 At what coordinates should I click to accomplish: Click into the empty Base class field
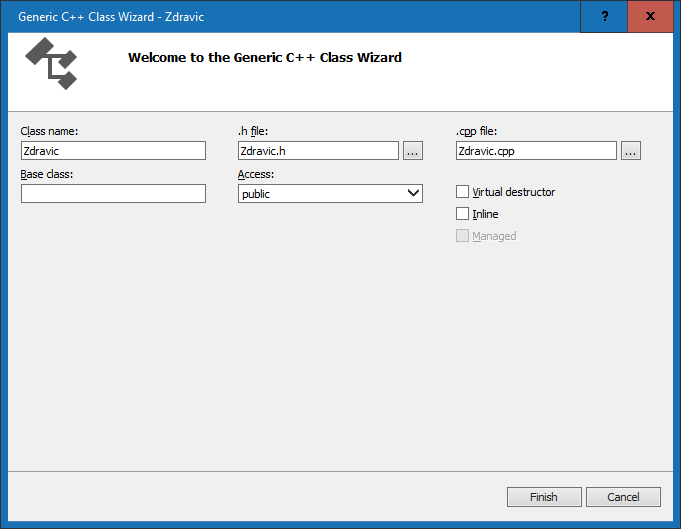113,194
